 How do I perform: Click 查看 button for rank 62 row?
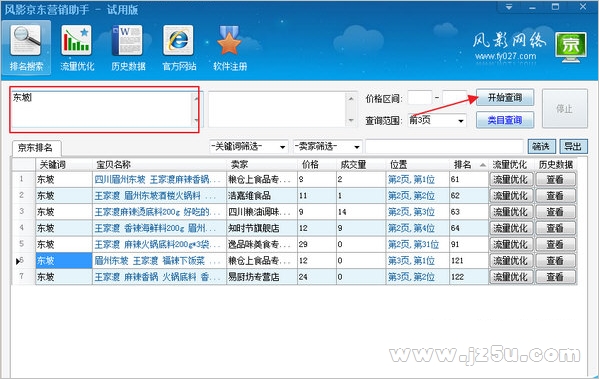(x=555, y=196)
